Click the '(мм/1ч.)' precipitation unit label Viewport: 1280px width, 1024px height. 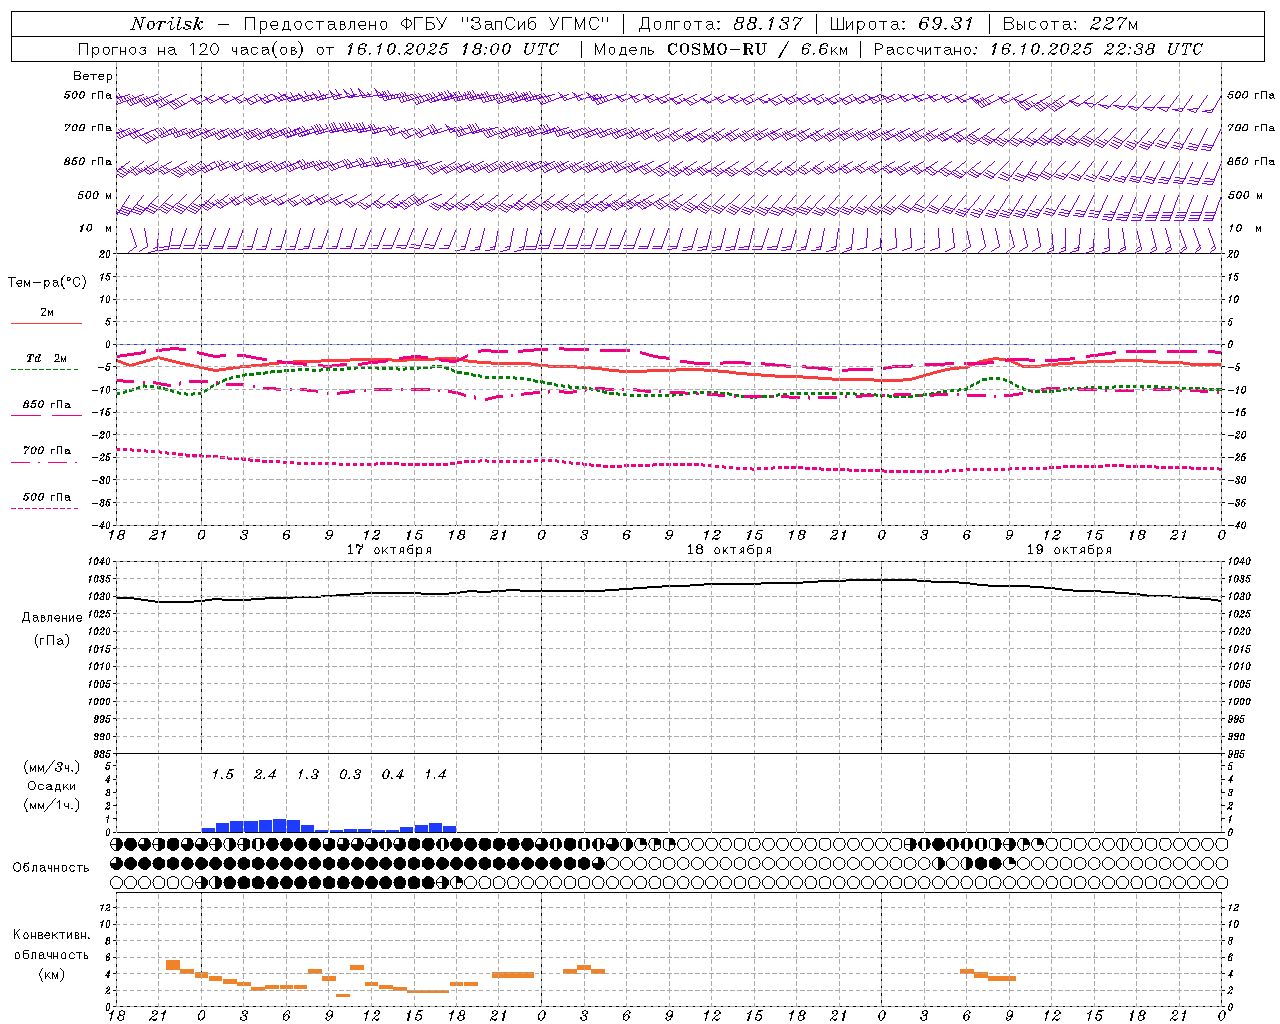click(52, 805)
